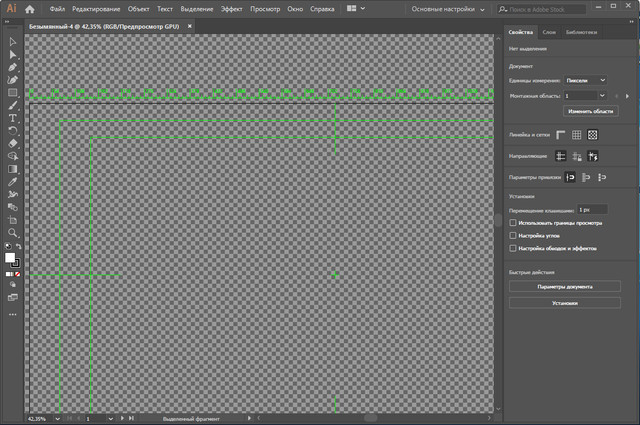Image resolution: width=640 pixels, height=425 pixels.
Task: Click the Adobe Stock search field
Action: (x=541, y=9)
